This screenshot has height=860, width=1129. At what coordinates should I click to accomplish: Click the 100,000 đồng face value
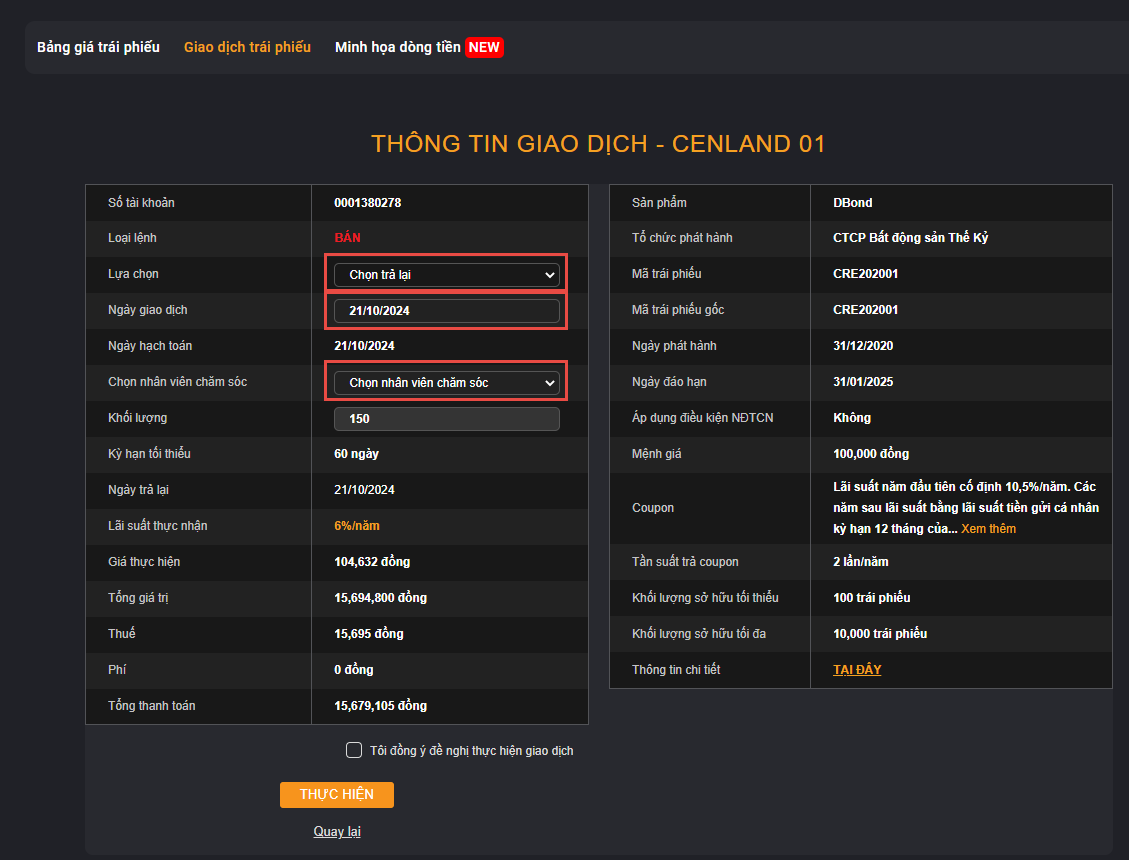click(871, 454)
